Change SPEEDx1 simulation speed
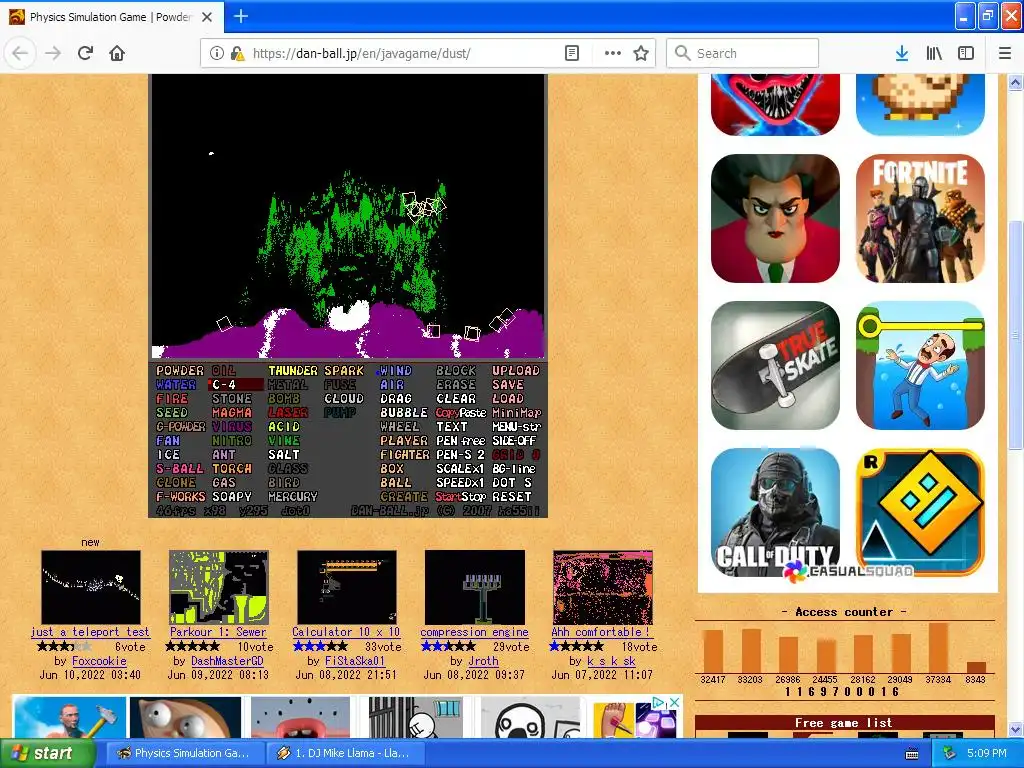Screen dimensions: 1024x768 click(x=460, y=483)
